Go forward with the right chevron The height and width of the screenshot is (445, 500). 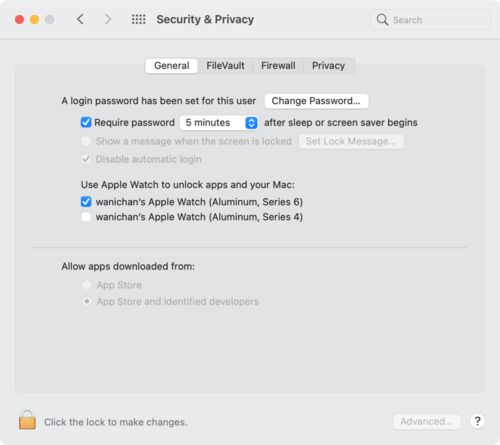[x=107, y=19]
